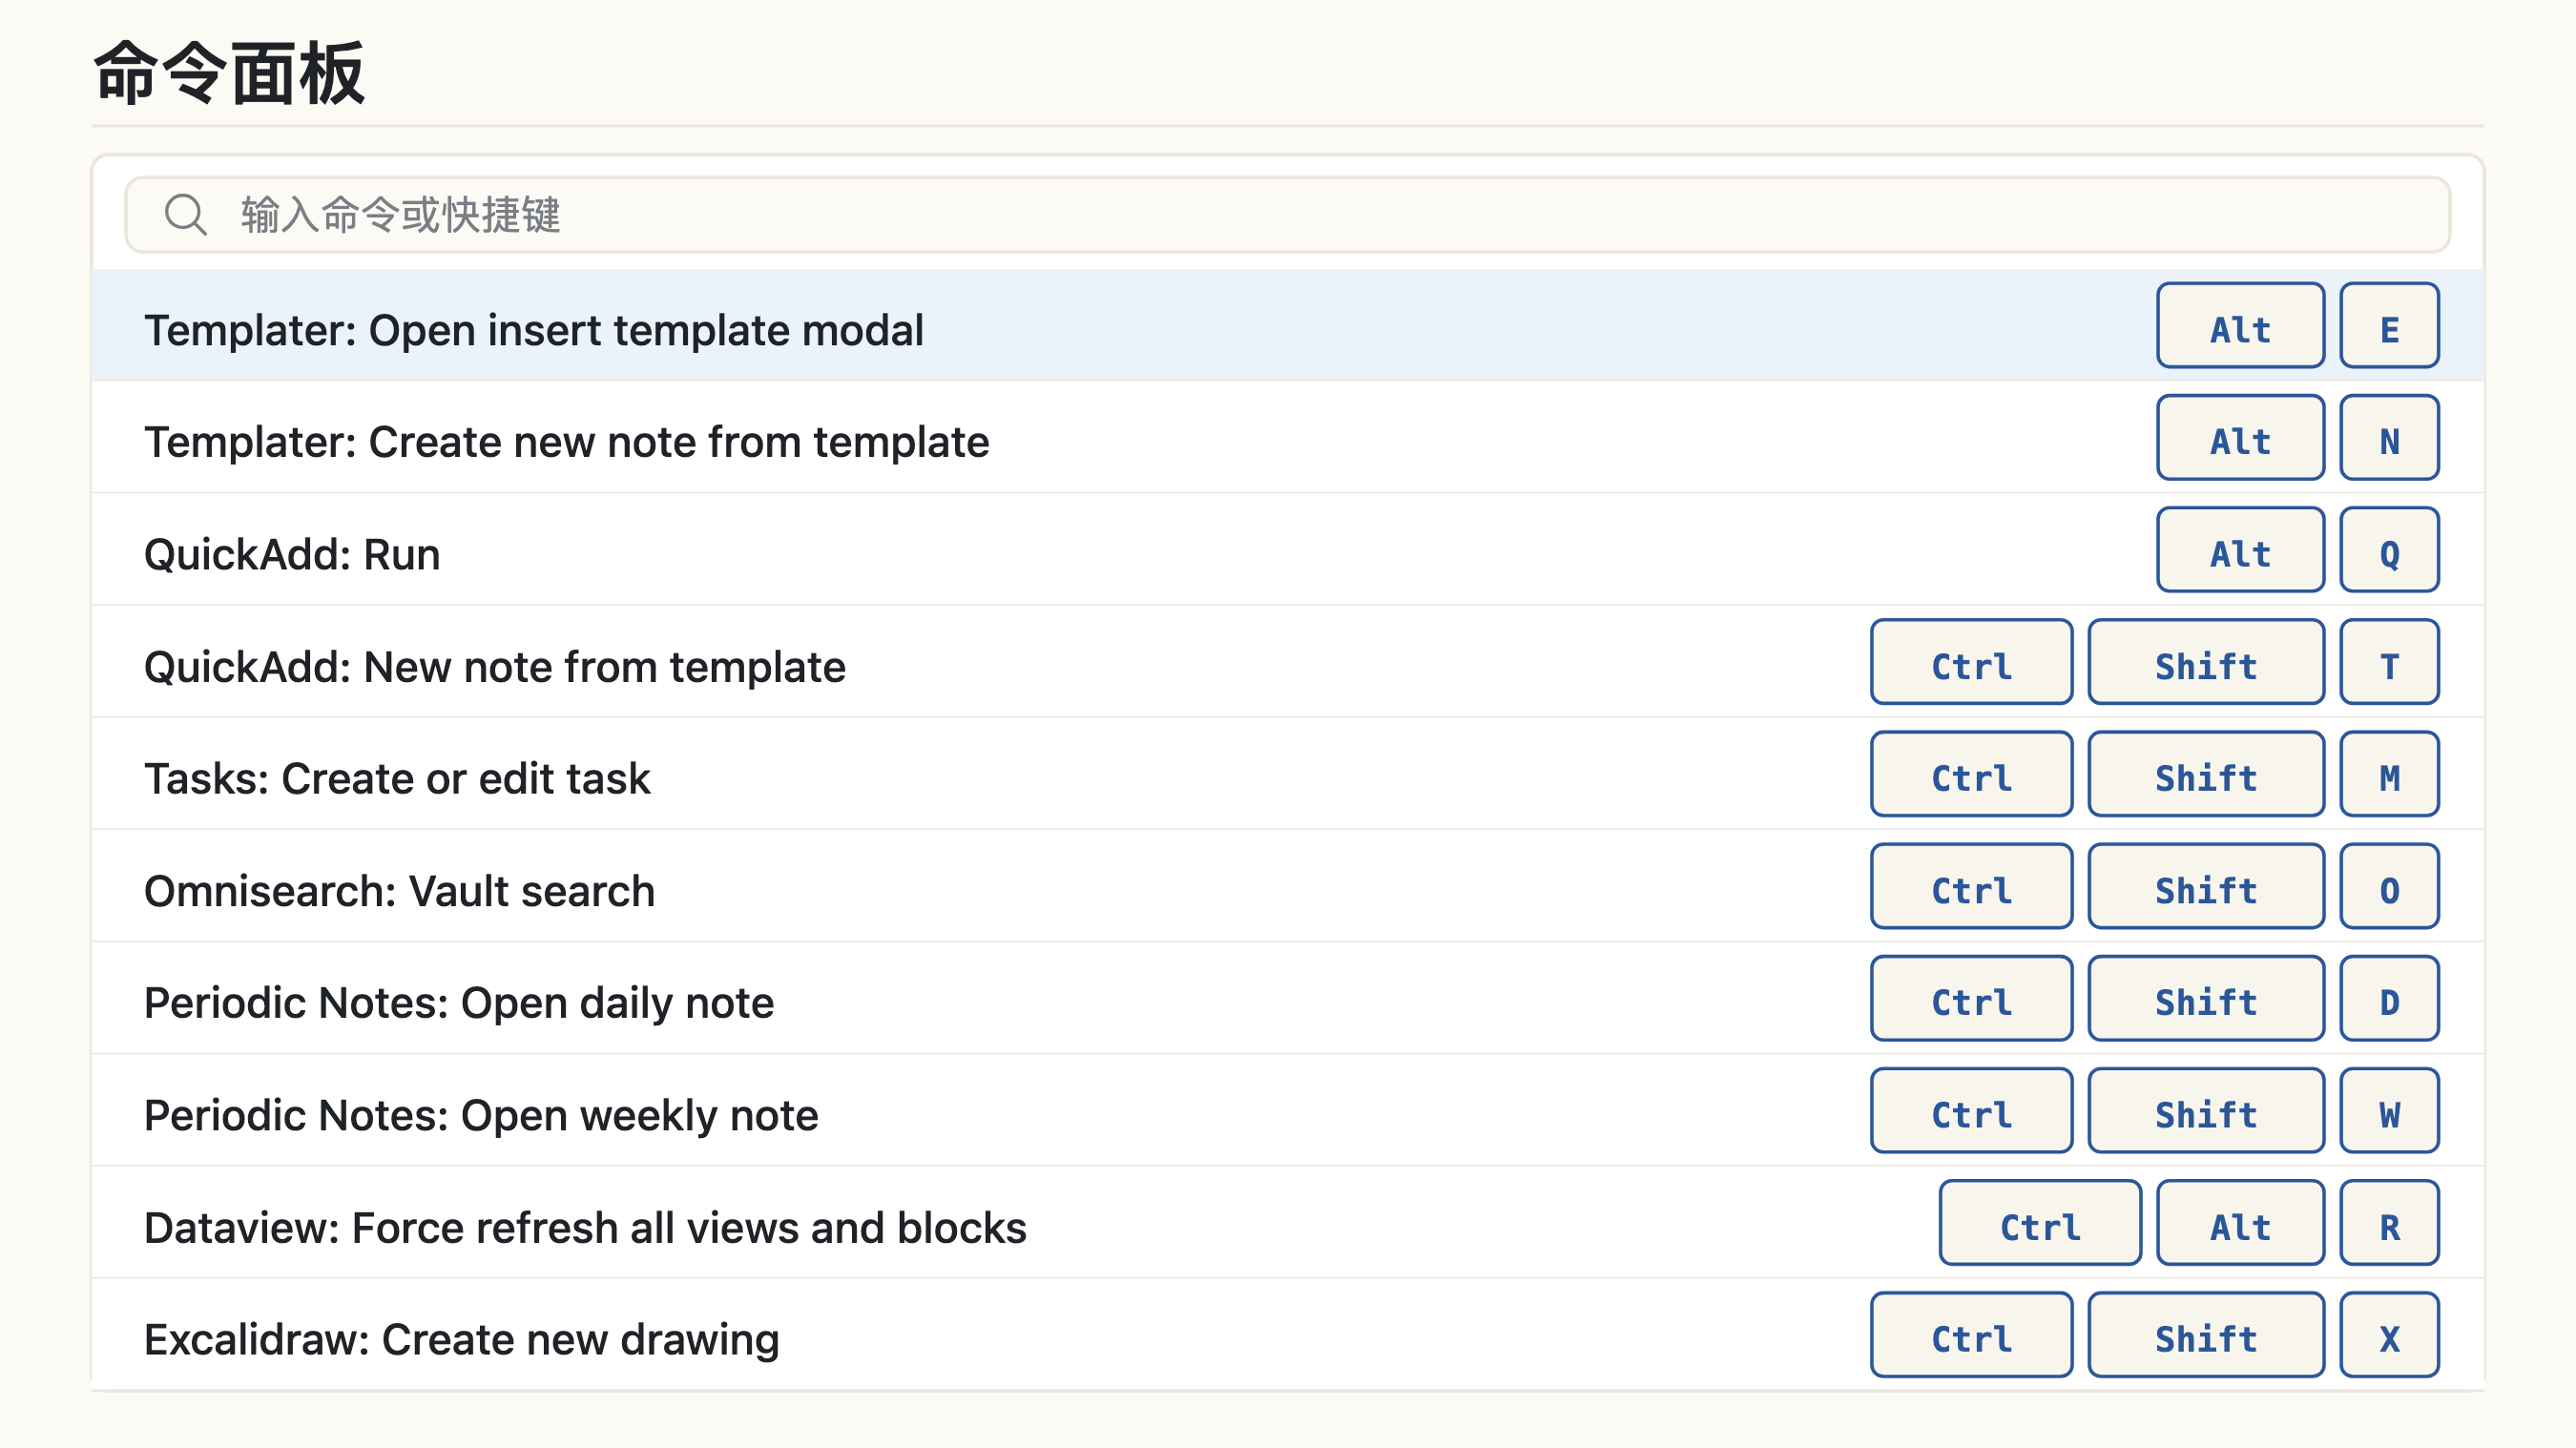The width and height of the screenshot is (2576, 1448).
Task: Click Shift badge in Open daily note row
Action: pos(2206,997)
